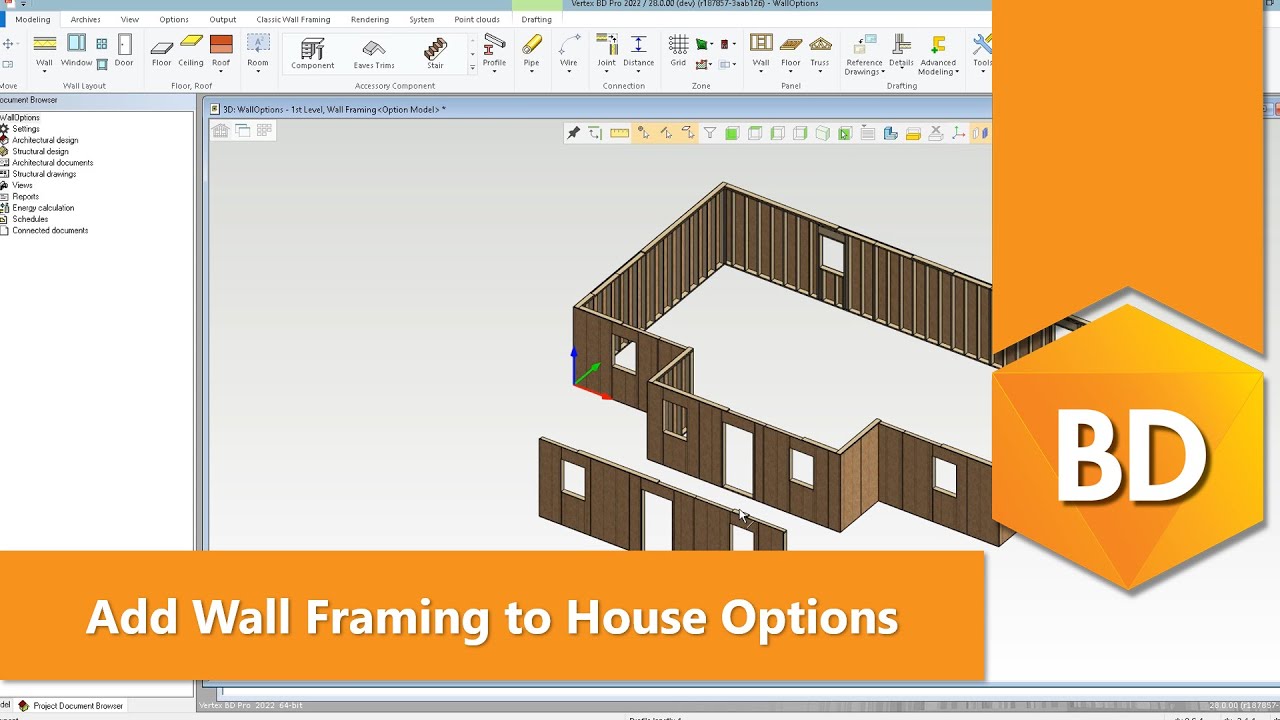Click the ruler measure icon in view toolbar
The height and width of the screenshot is (720, 1280).
pyautogui.click(x=619, y=133)
